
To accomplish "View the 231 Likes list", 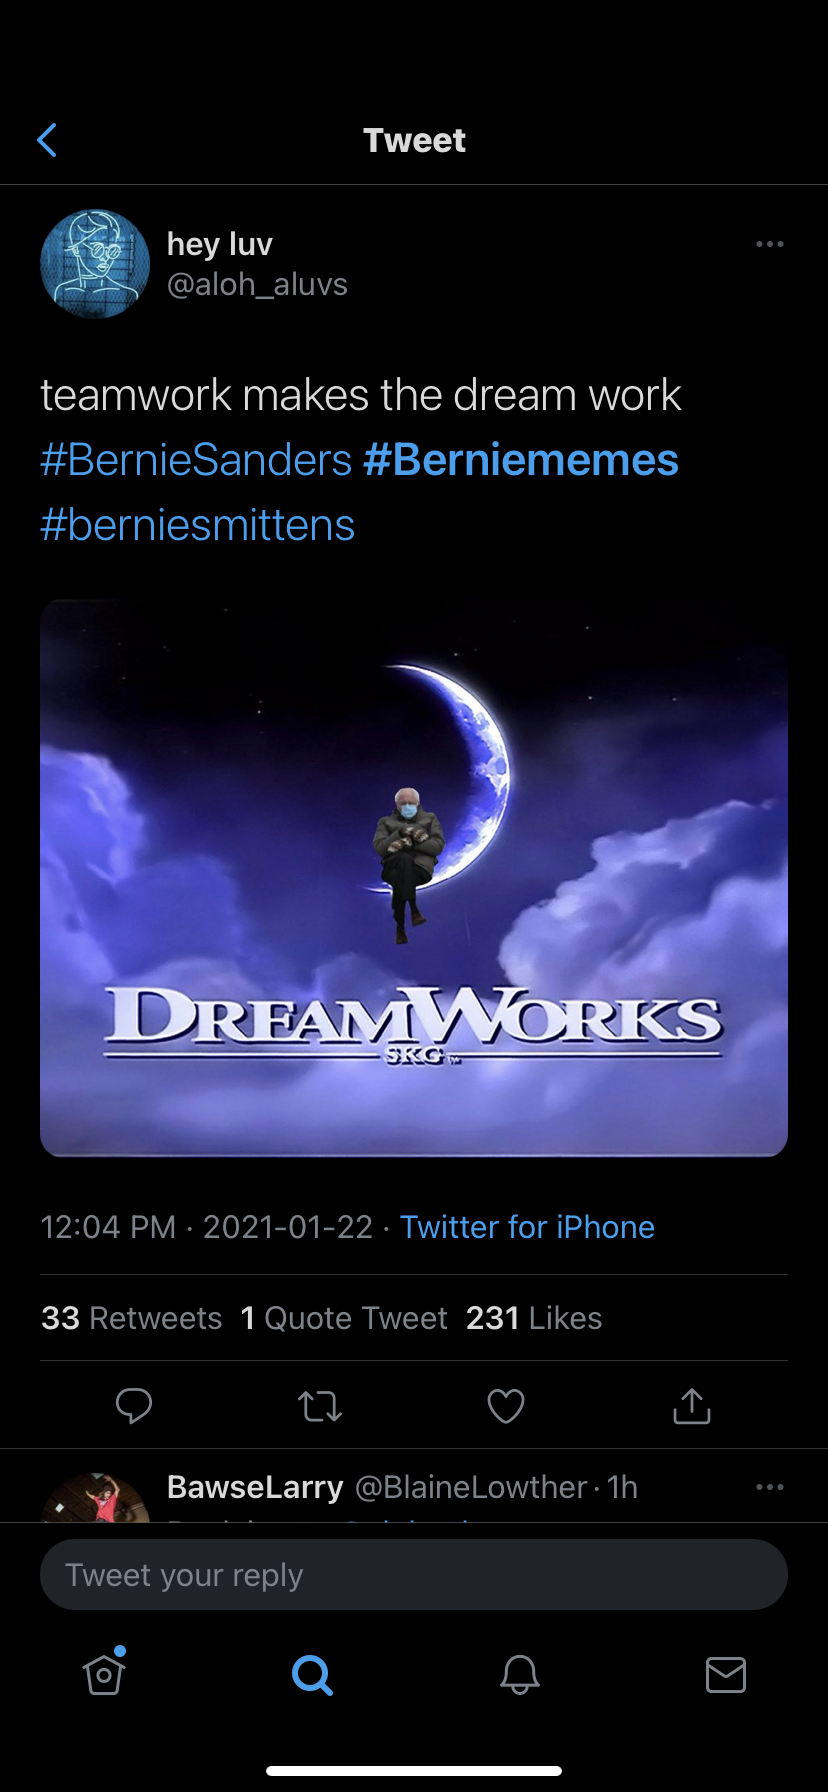I will point(534,1318).
